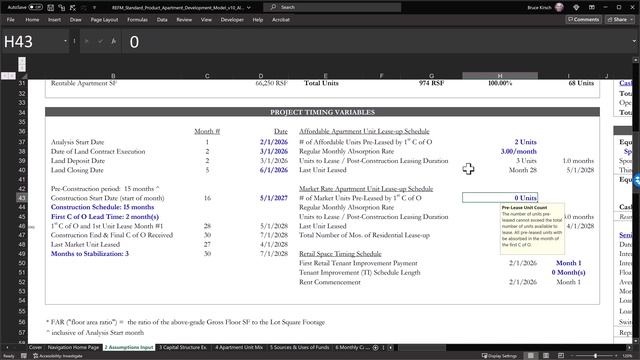Select the column D header
Image resolution: width=640 pixels, height=360 pixels.
point(261,76)
